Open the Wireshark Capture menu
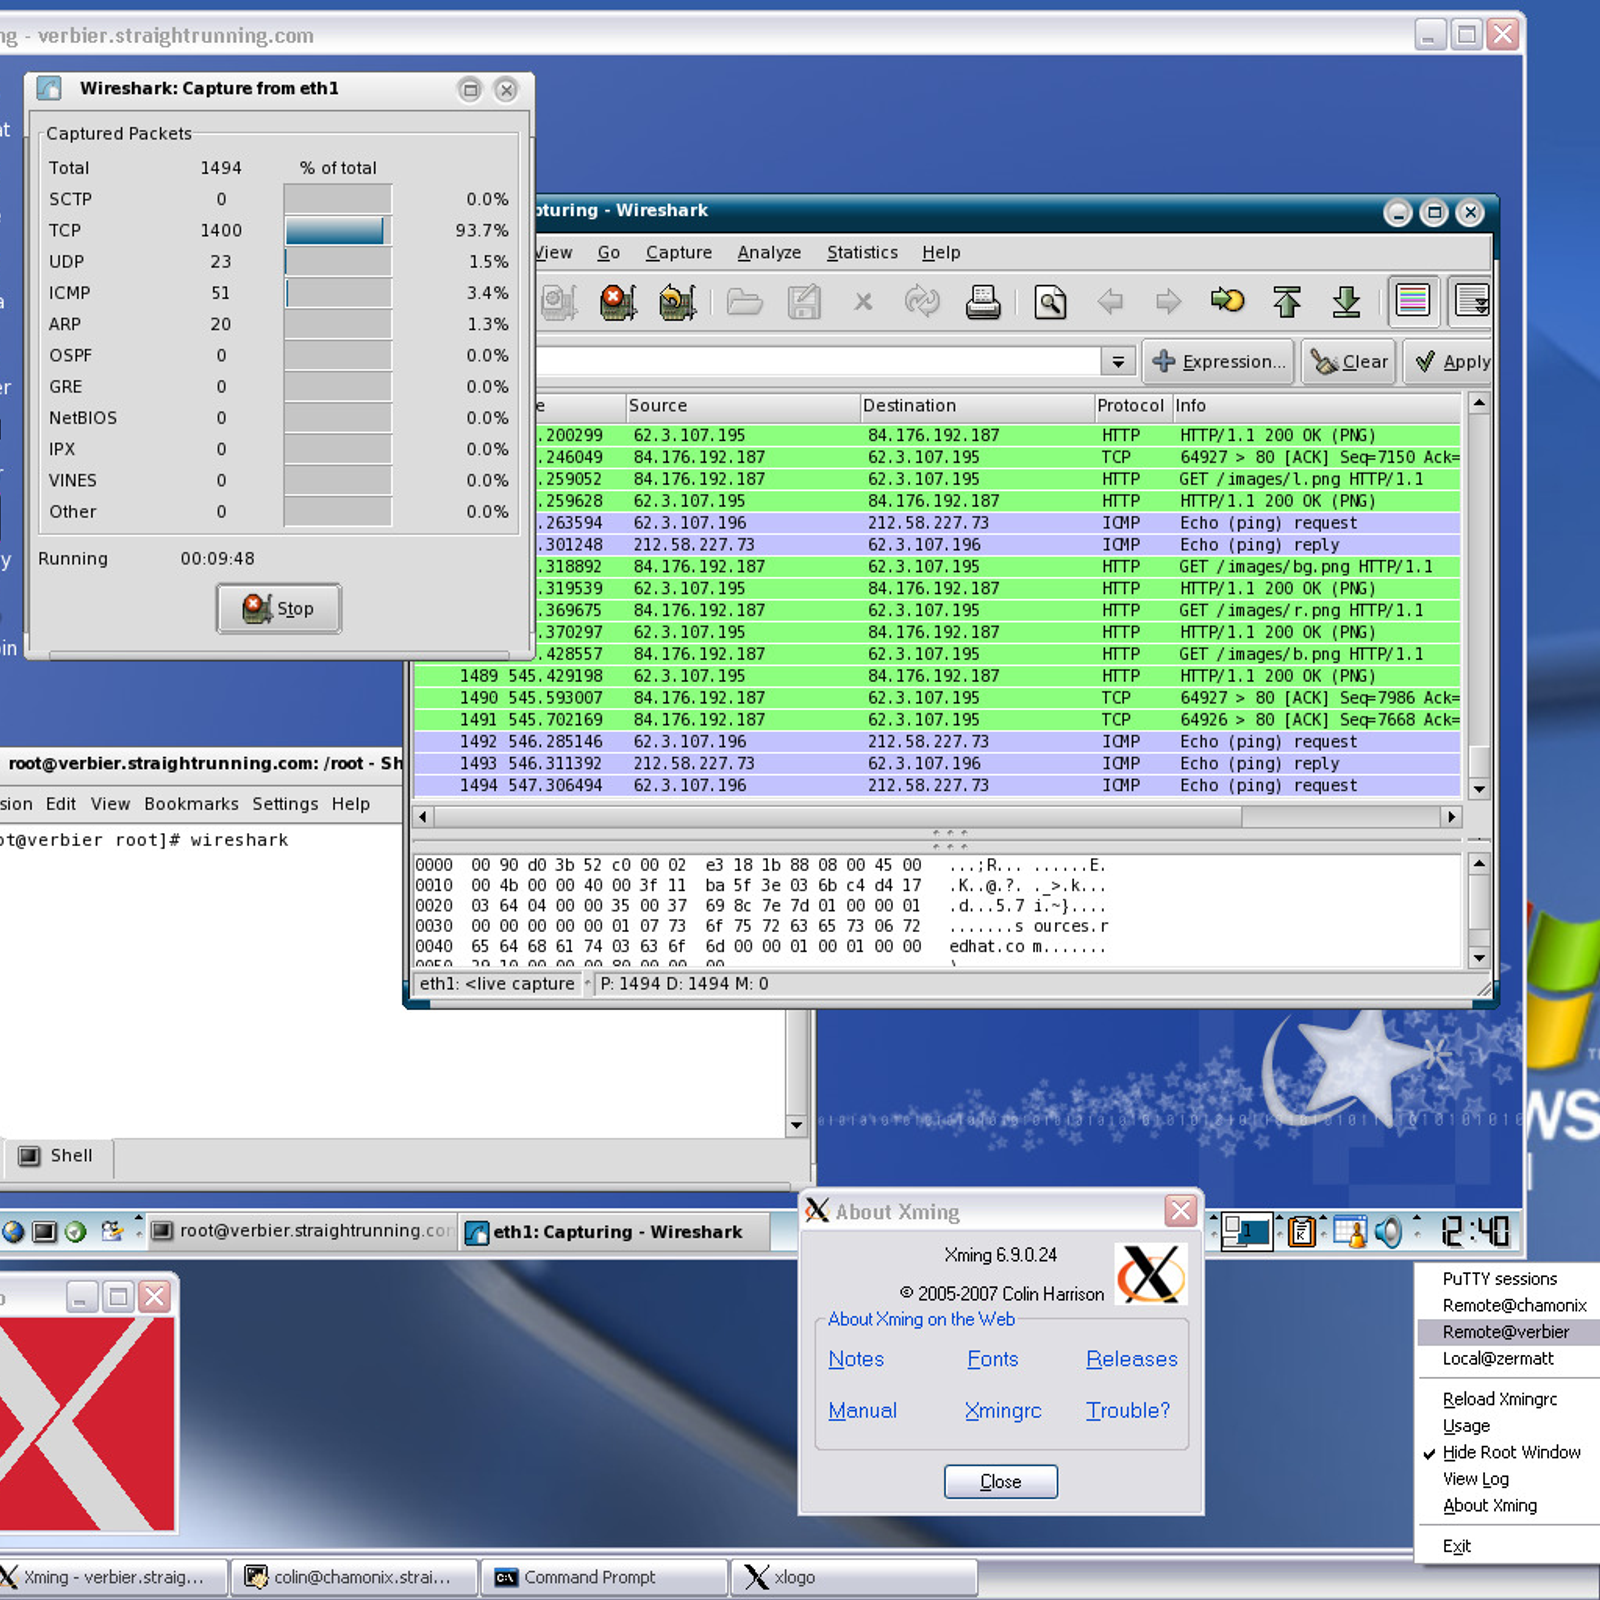Screen dimensions: 1600x1600 click(x=679, y=253)
